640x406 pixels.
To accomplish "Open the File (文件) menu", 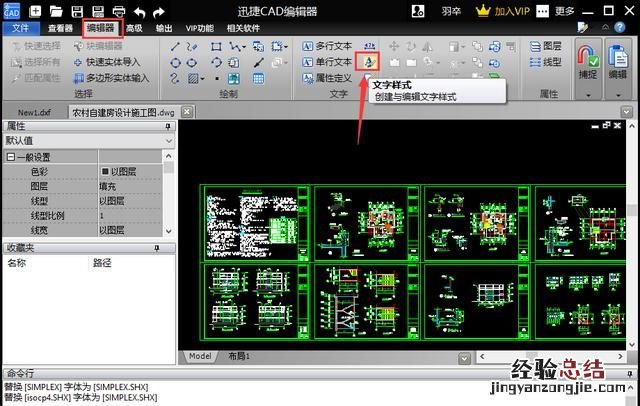I will (21, 28).
